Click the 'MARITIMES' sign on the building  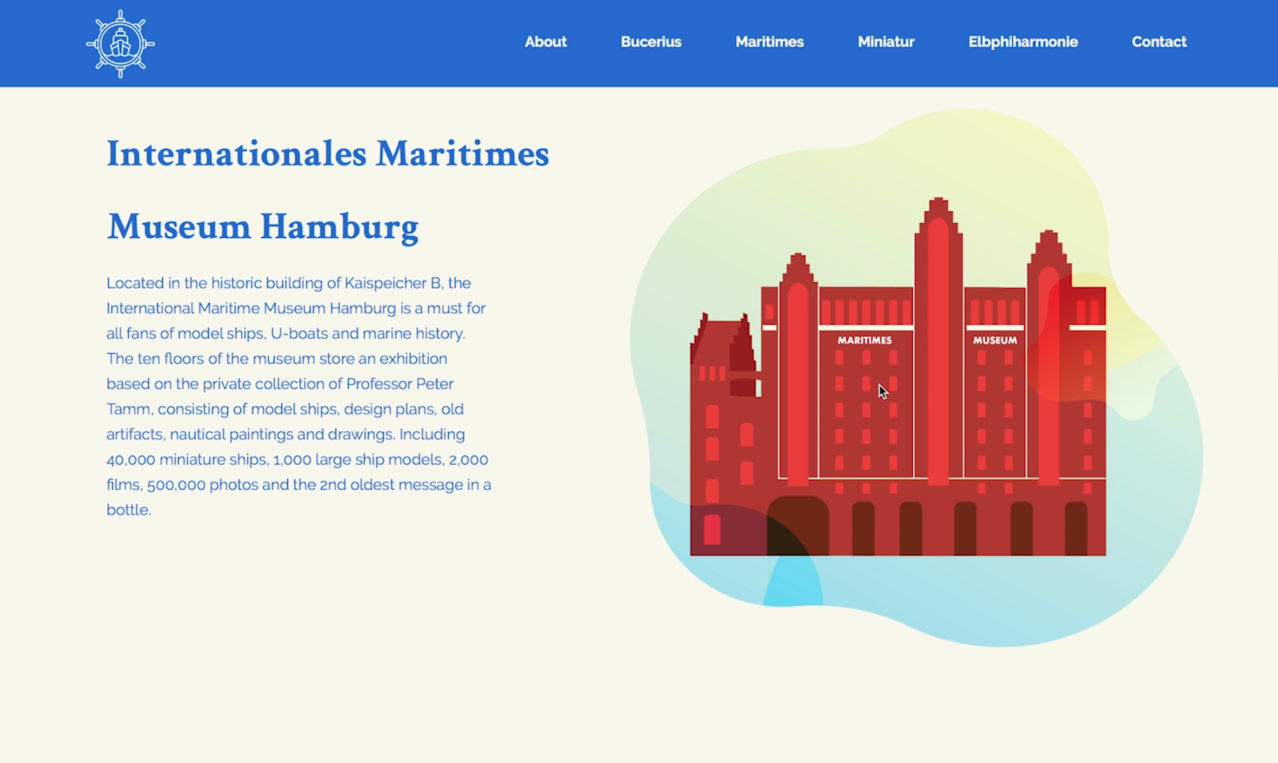point(865,340)
